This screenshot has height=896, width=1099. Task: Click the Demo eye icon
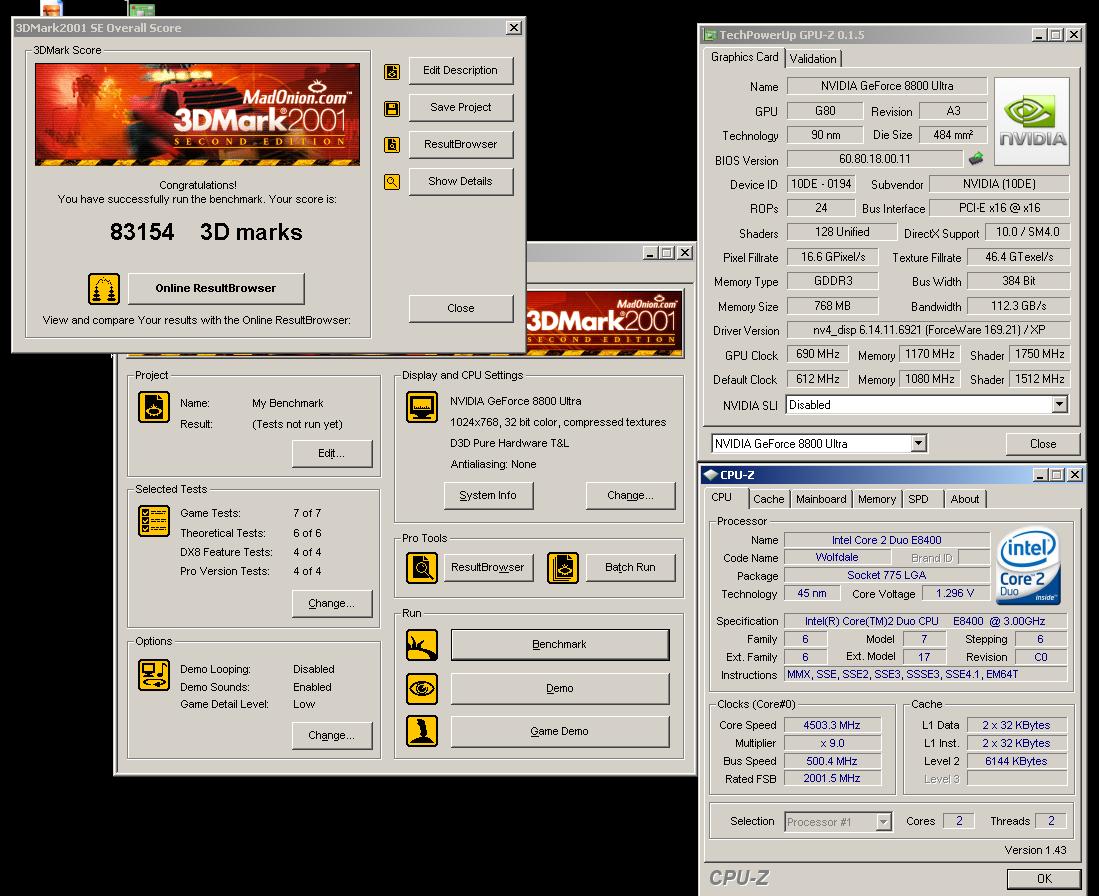(422, 688)
